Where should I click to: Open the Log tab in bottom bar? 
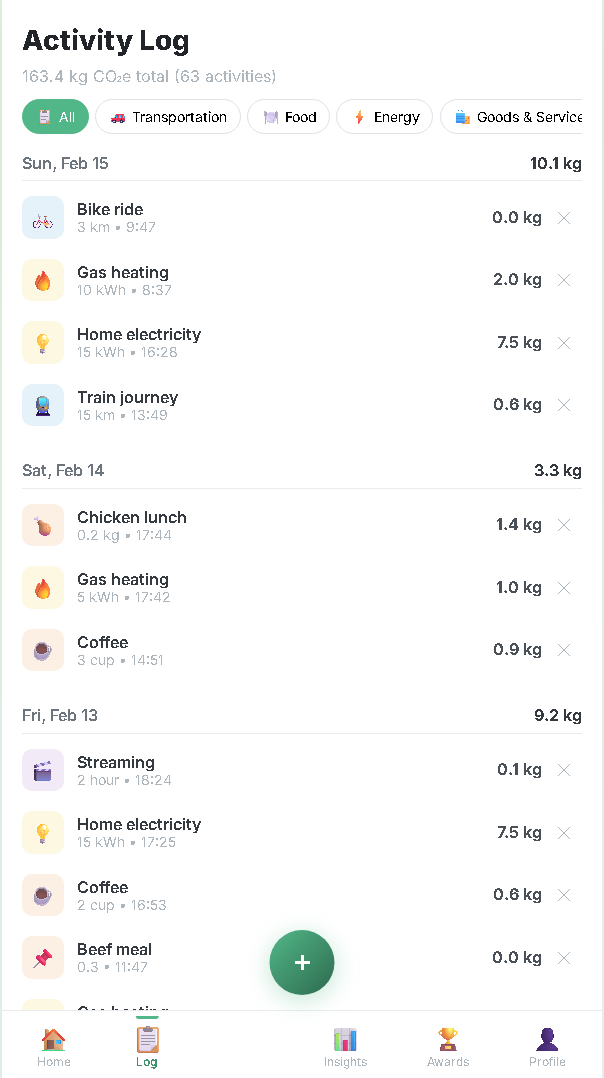click(147, 1045)
